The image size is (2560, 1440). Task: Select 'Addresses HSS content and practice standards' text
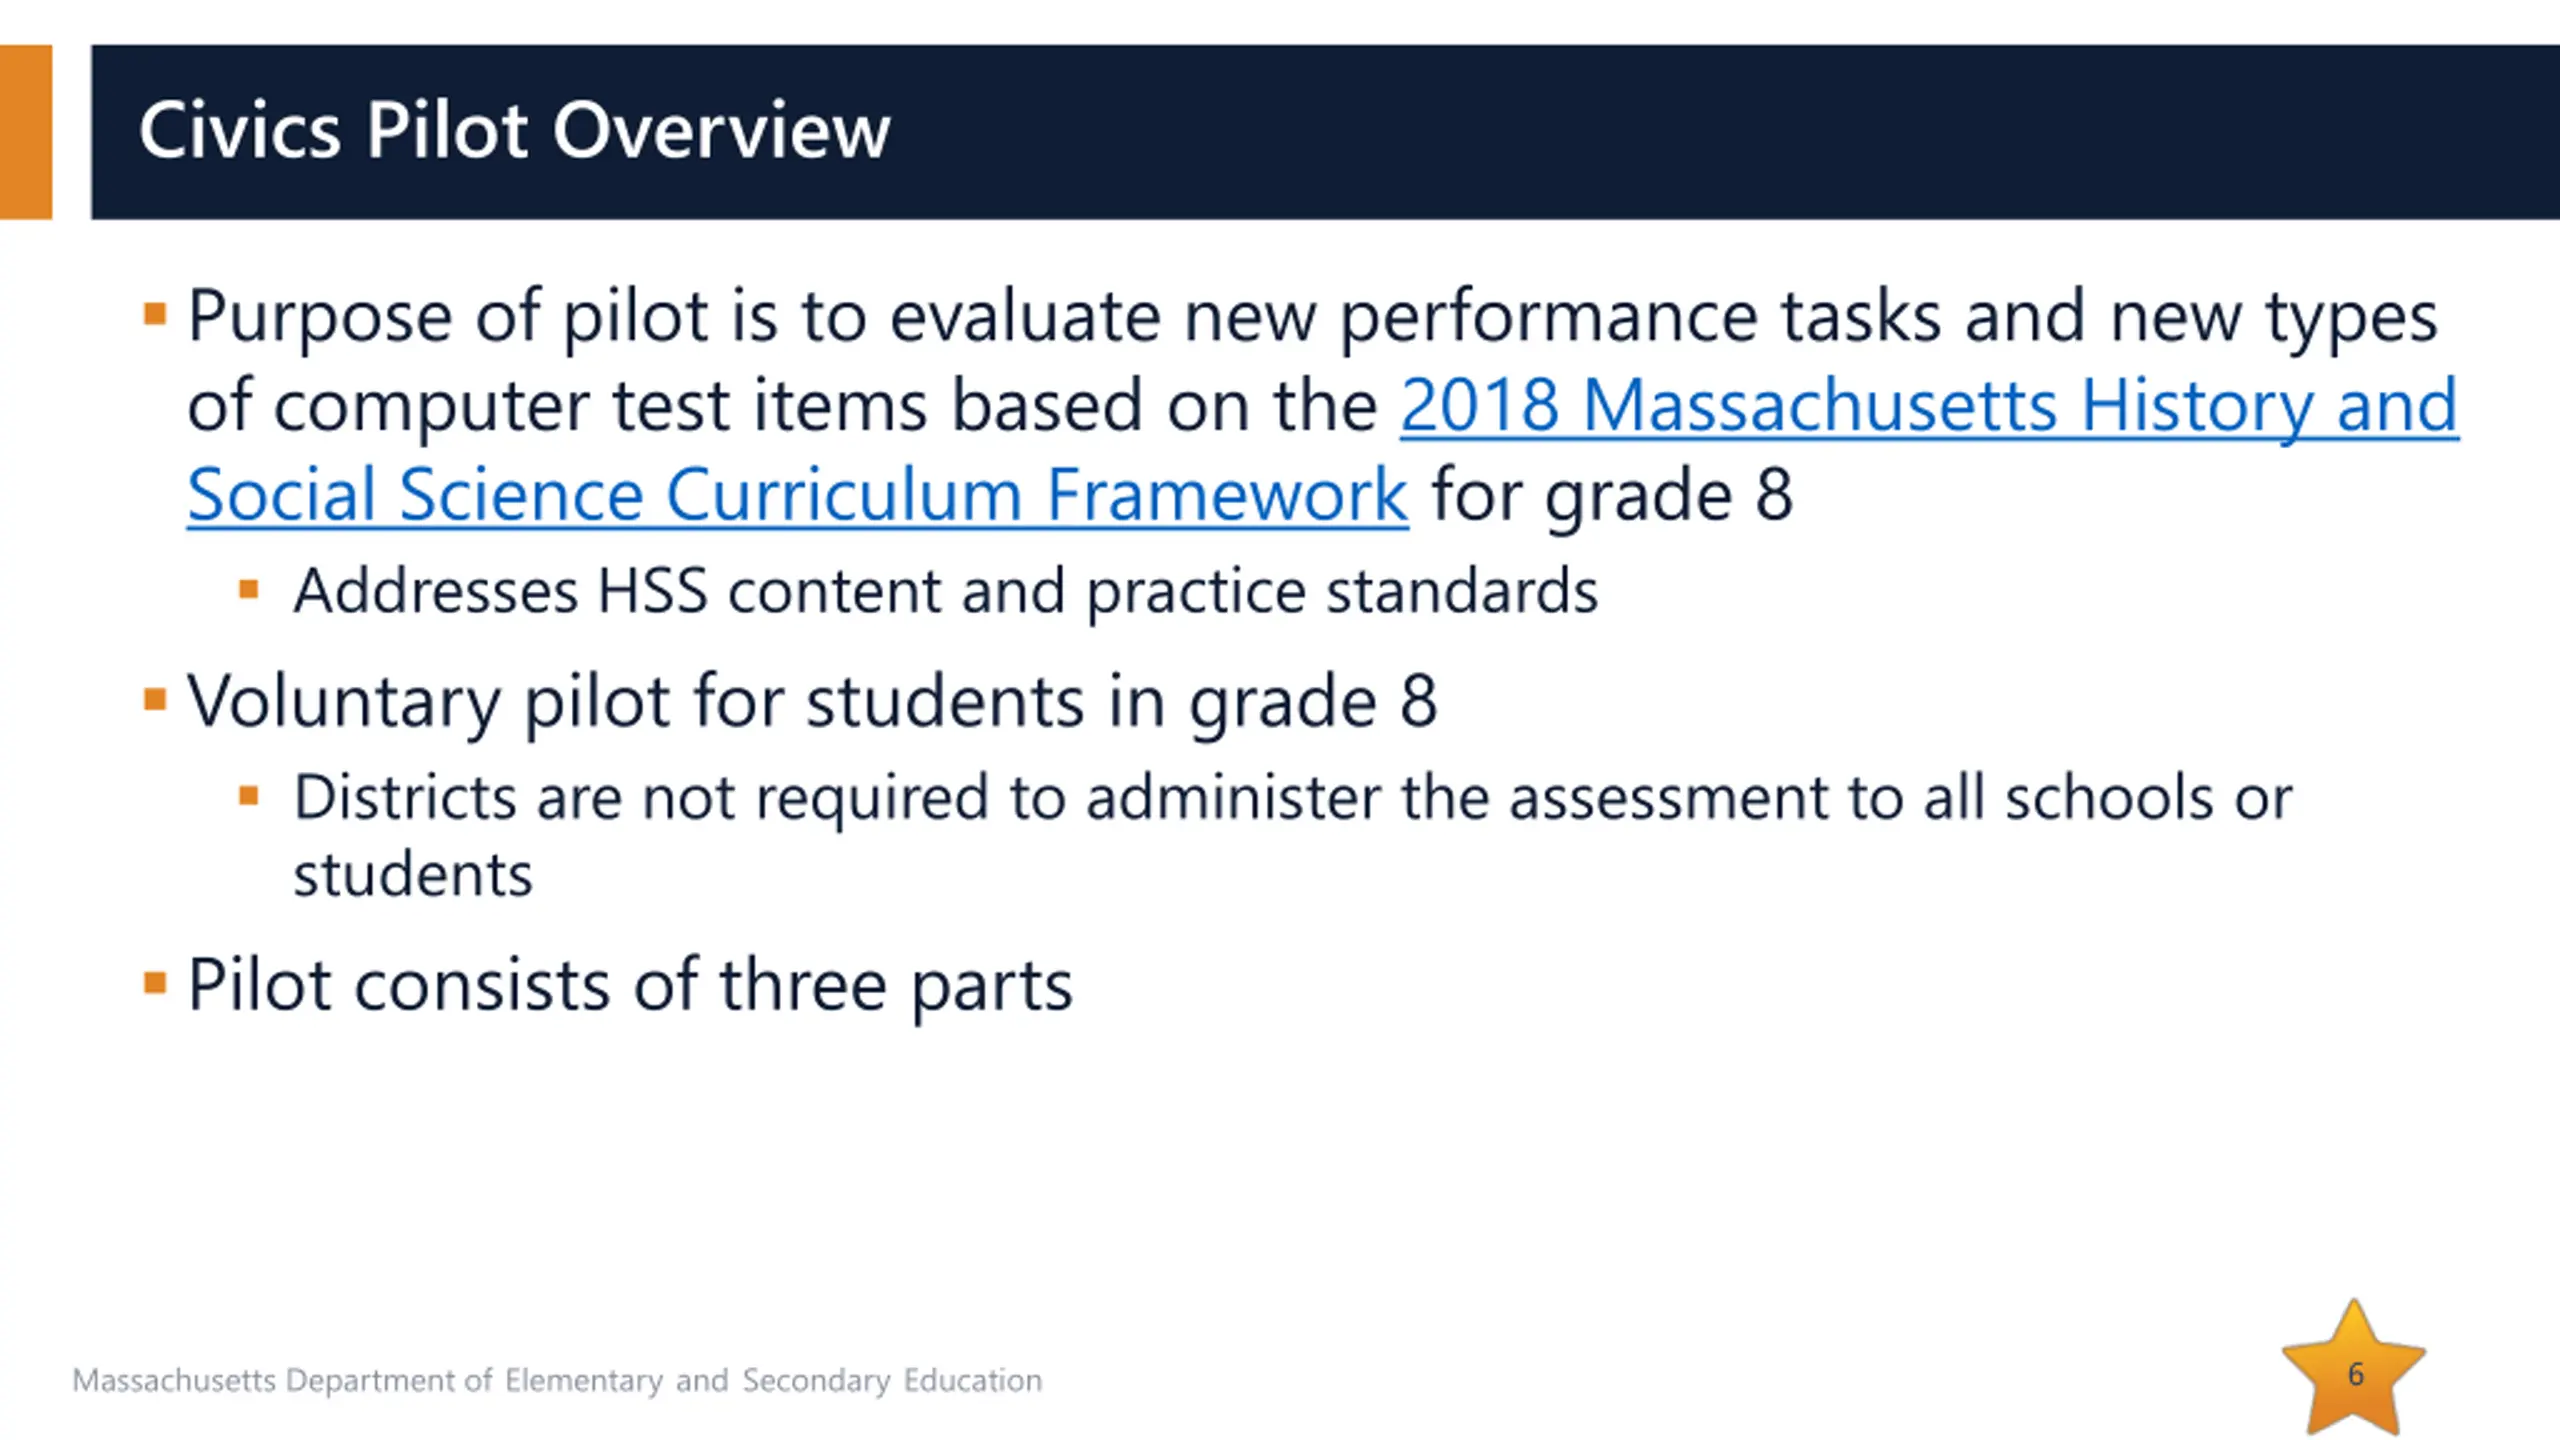(x=945, y=591)
